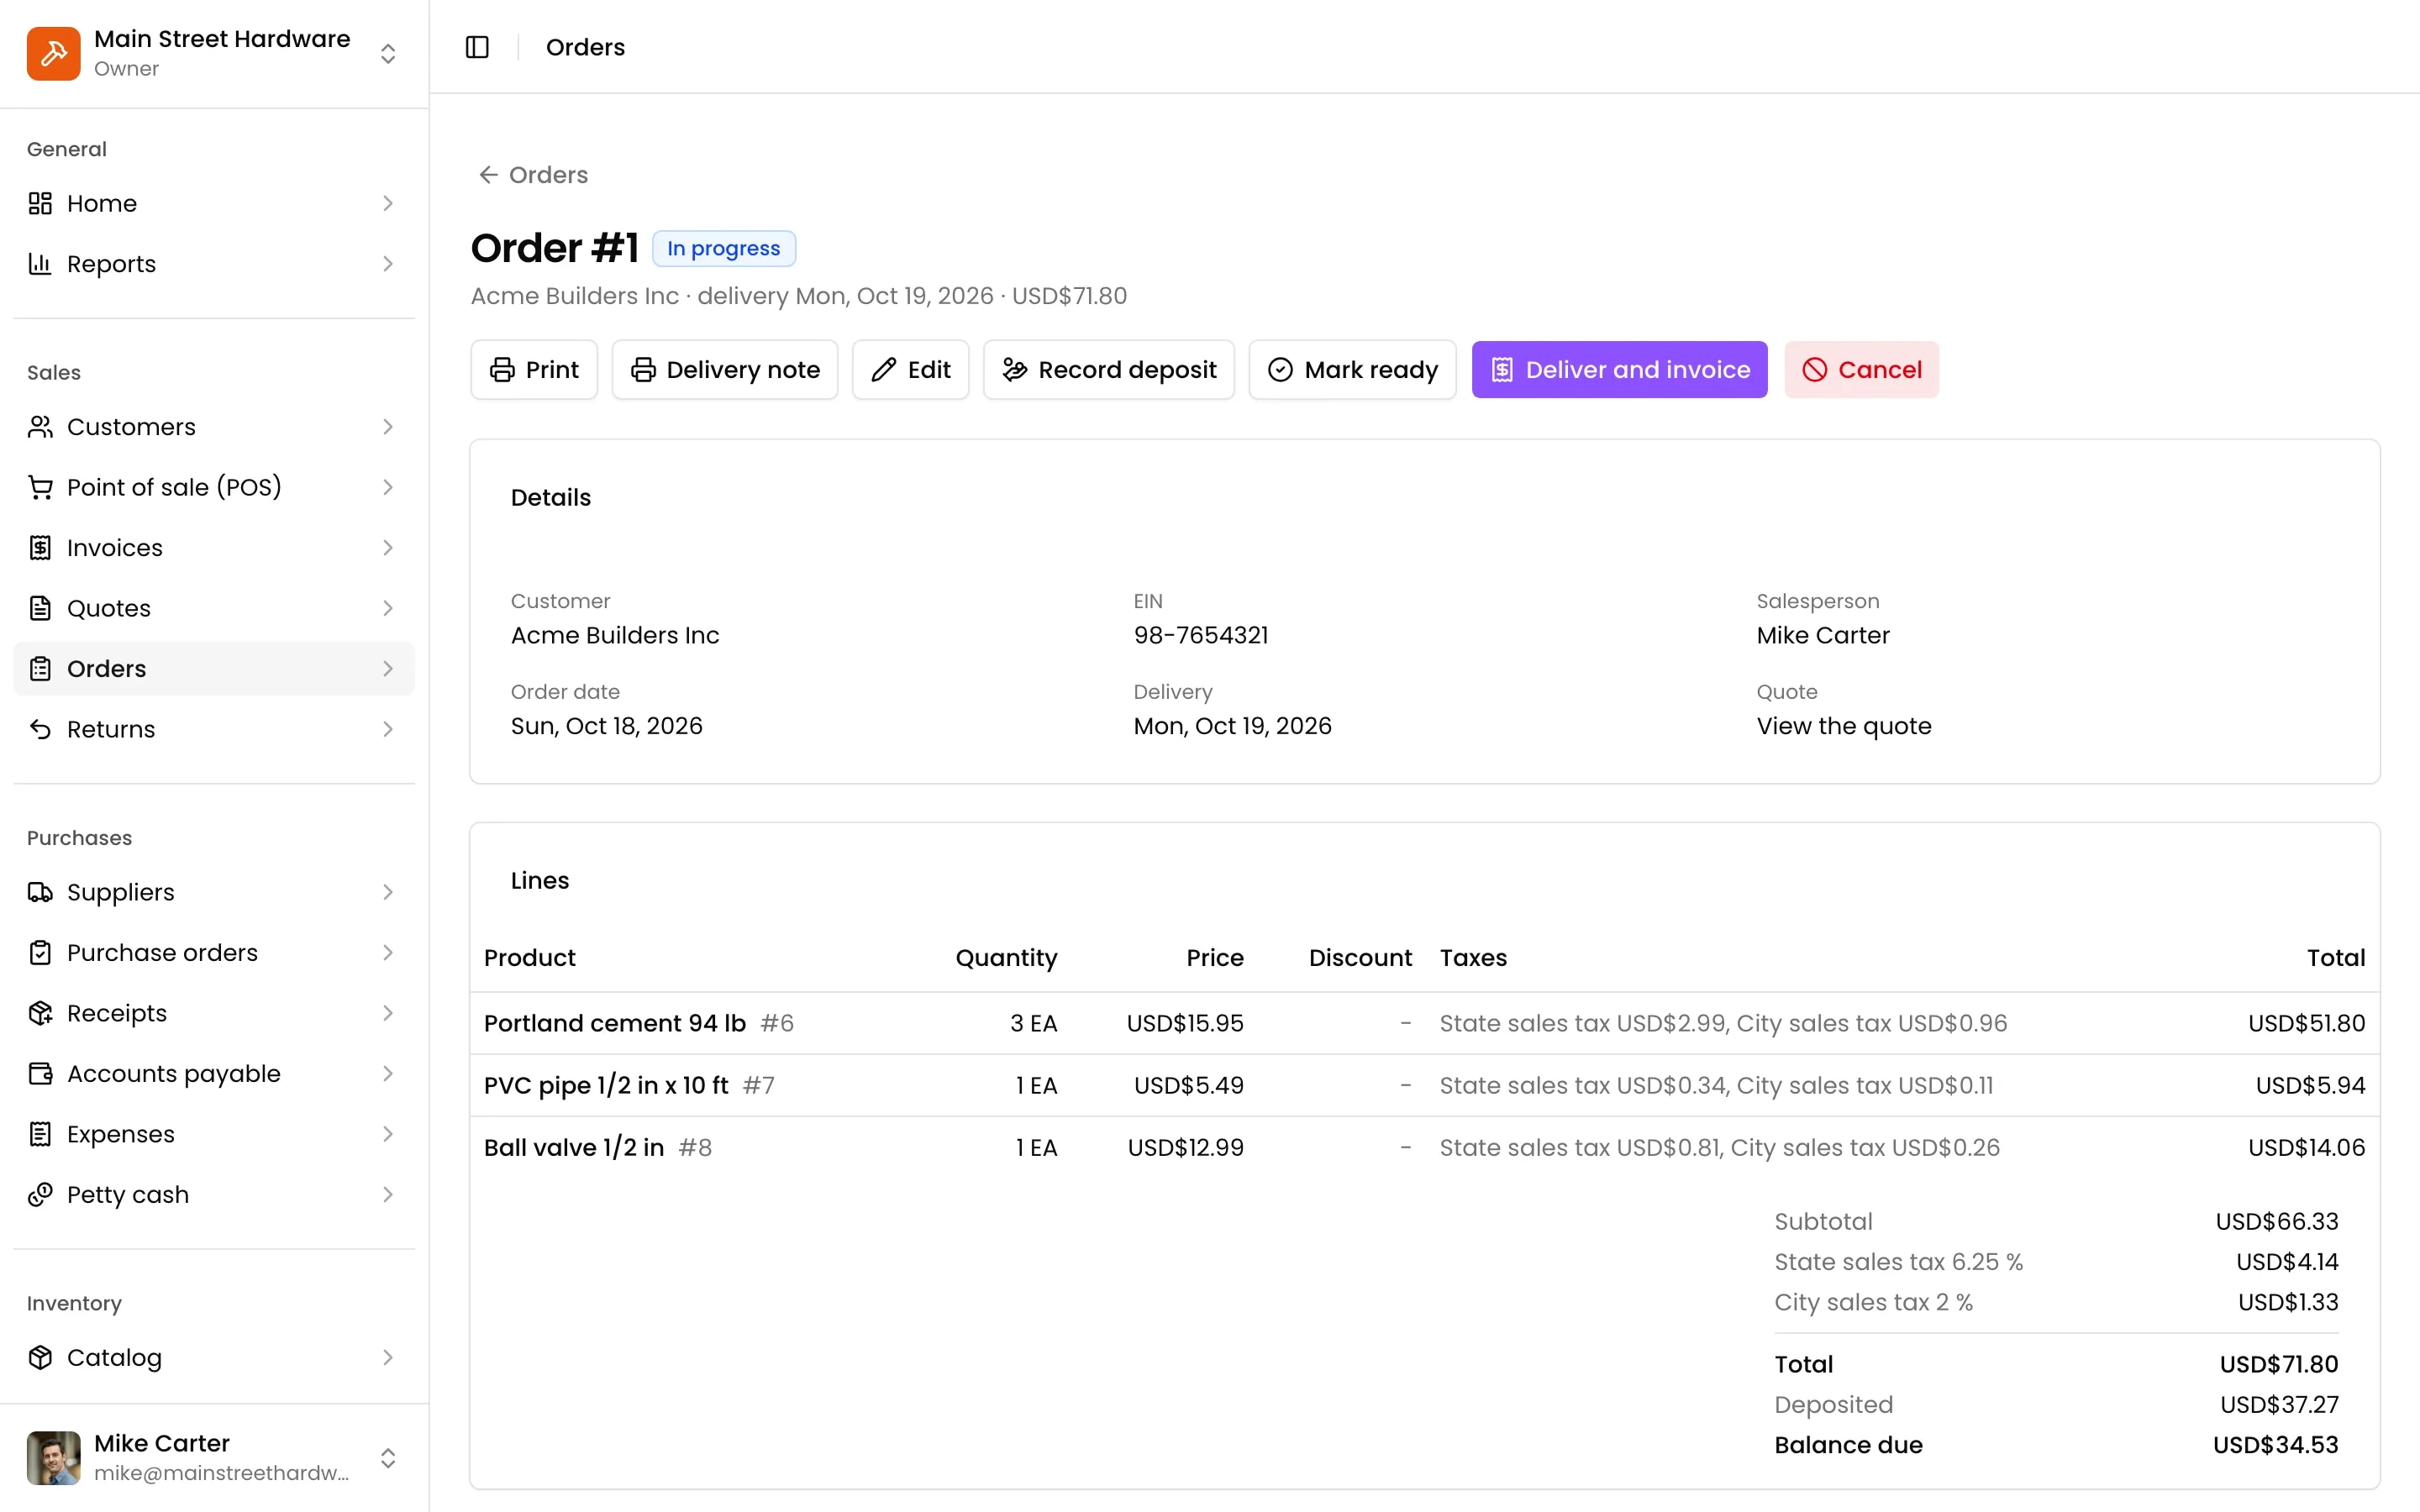Click the Balance due amount USD$34.53

pyautogui.click(x=2275, y=1445)
